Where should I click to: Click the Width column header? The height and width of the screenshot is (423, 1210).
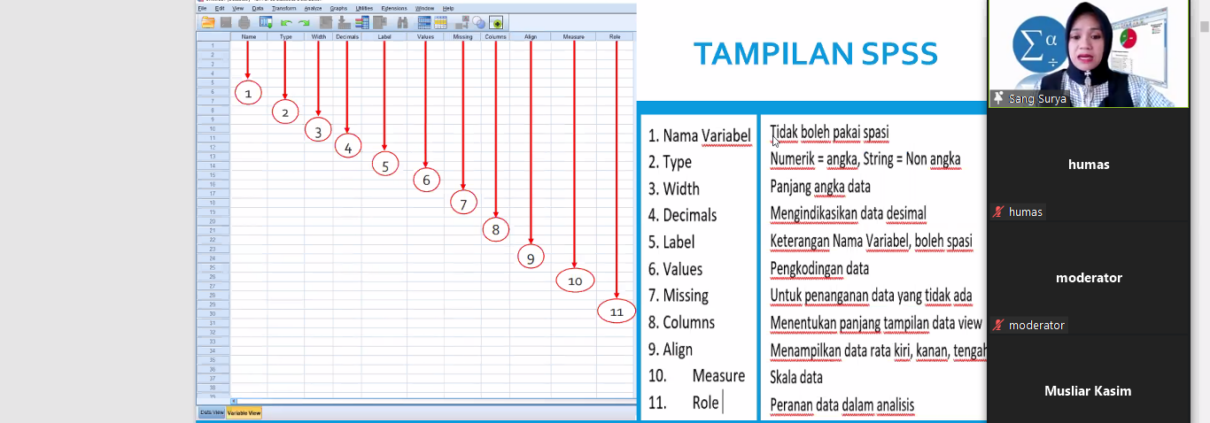click(319, 37)
